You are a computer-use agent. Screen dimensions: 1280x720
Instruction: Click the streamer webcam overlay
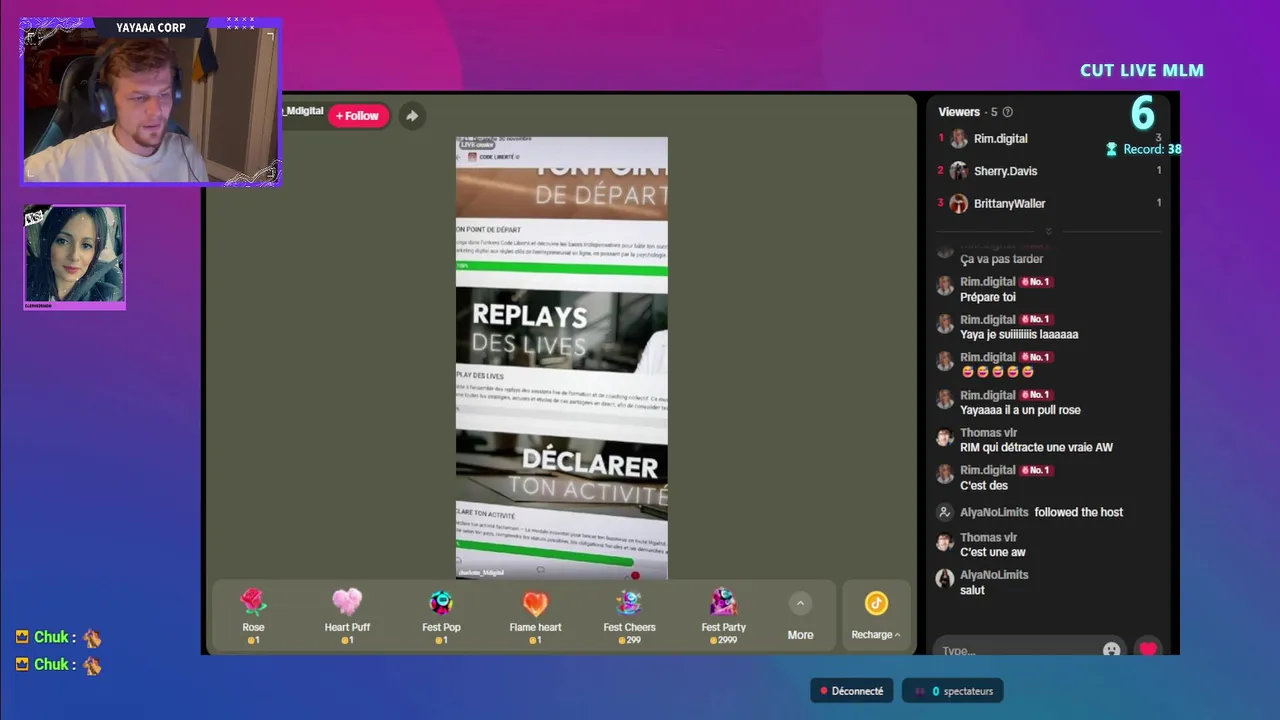pyautogui.click(x=151, y=103)
